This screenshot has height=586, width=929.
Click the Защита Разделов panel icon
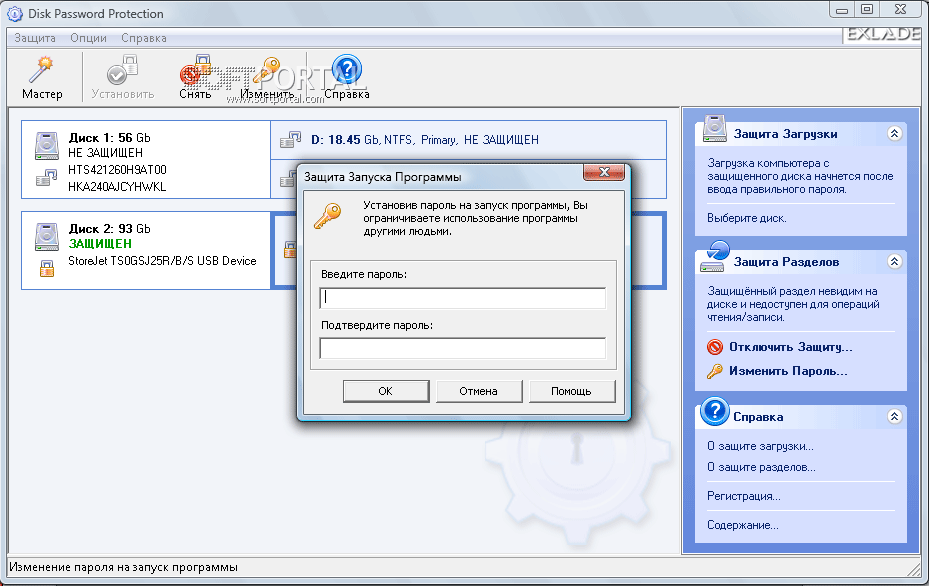pos(715,257)
